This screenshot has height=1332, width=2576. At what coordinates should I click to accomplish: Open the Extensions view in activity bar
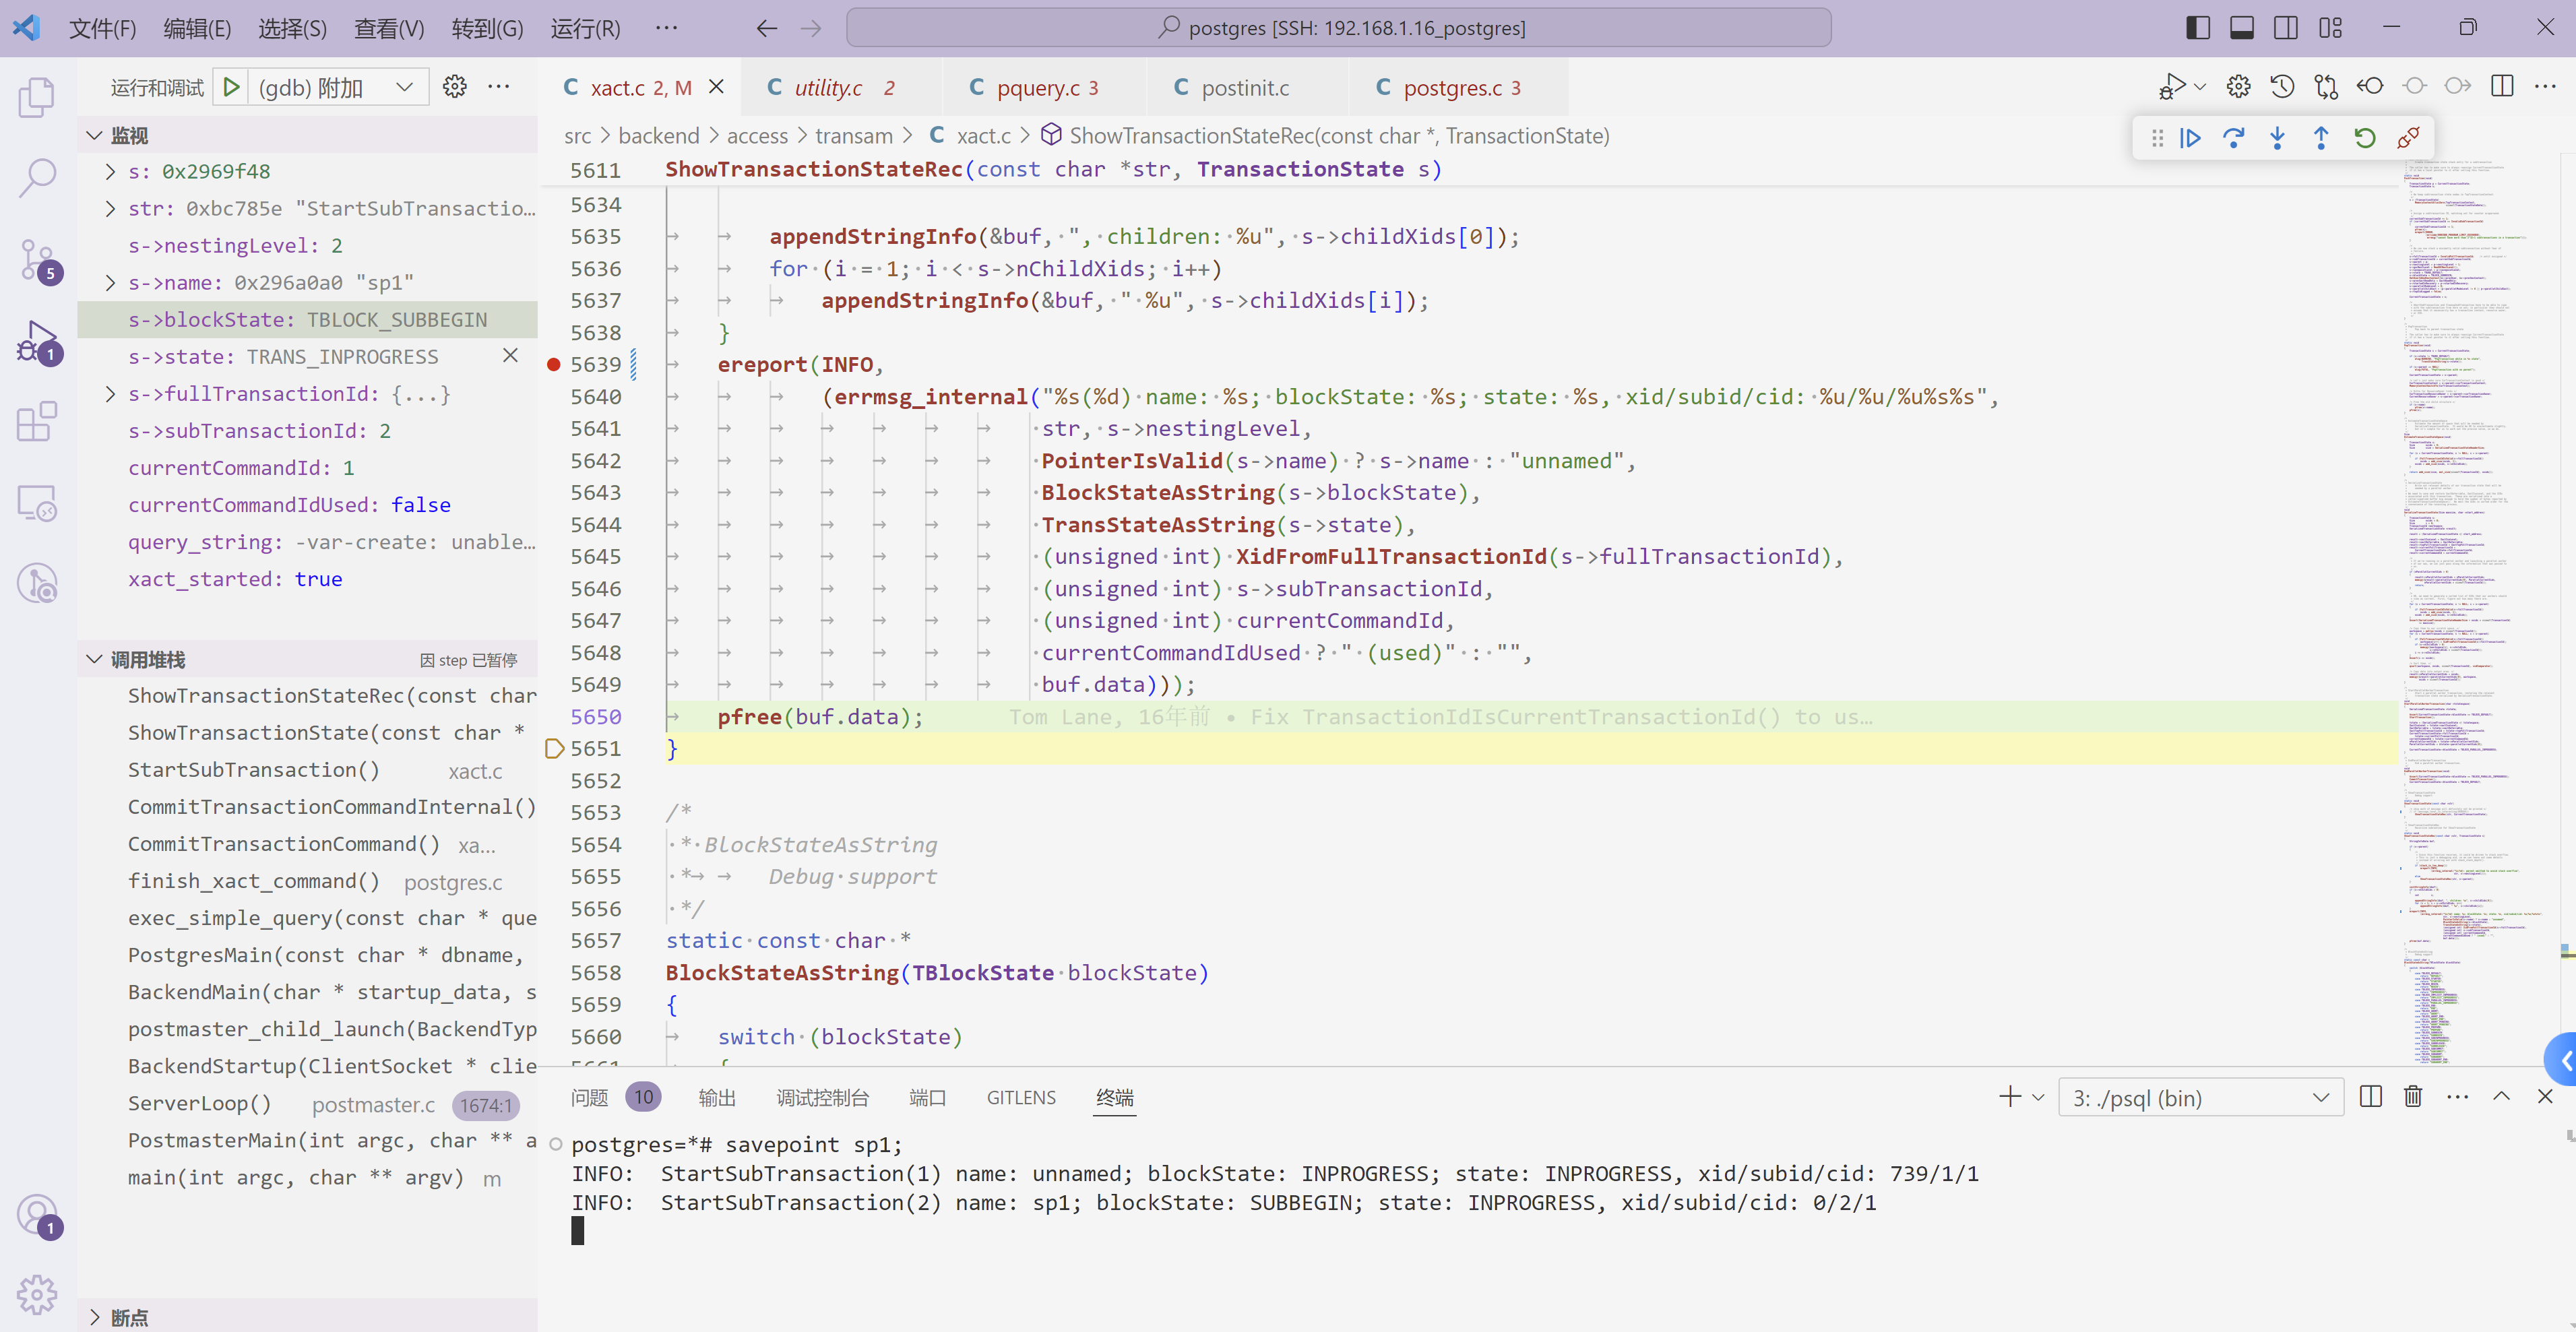pyautogui.click(x=37, y=422)
